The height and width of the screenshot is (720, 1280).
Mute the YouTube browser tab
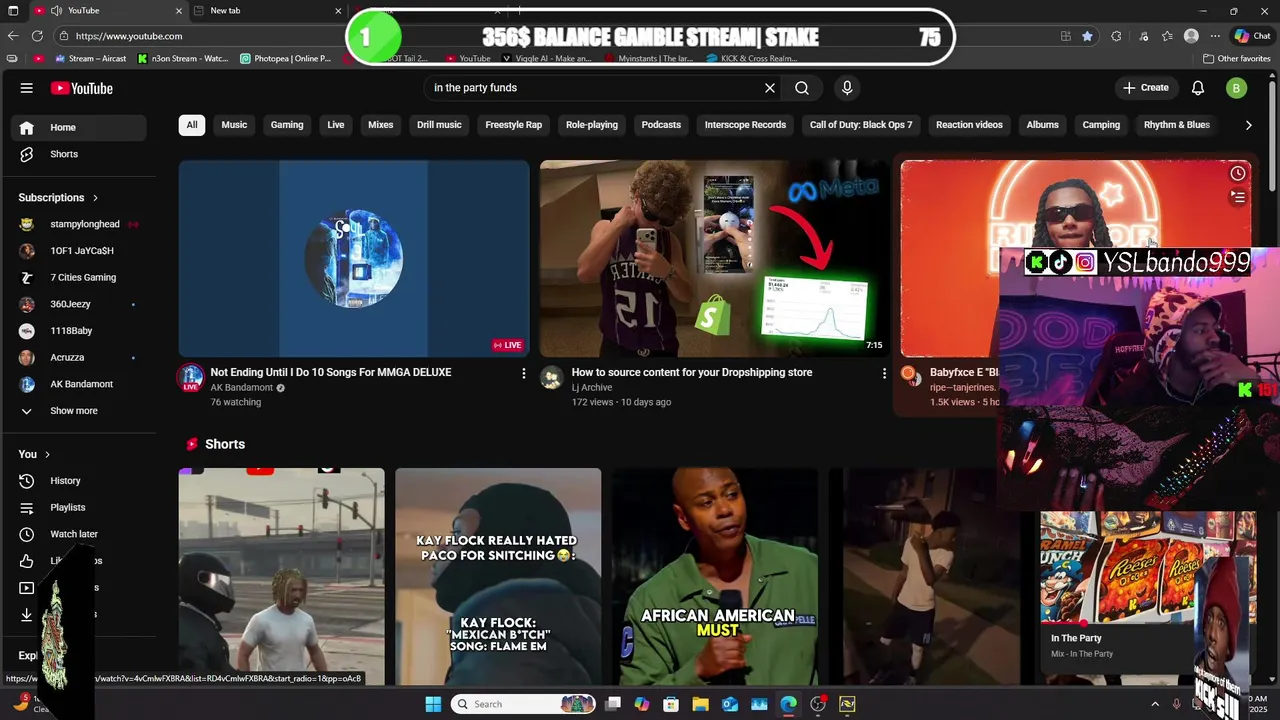point(57,11)
